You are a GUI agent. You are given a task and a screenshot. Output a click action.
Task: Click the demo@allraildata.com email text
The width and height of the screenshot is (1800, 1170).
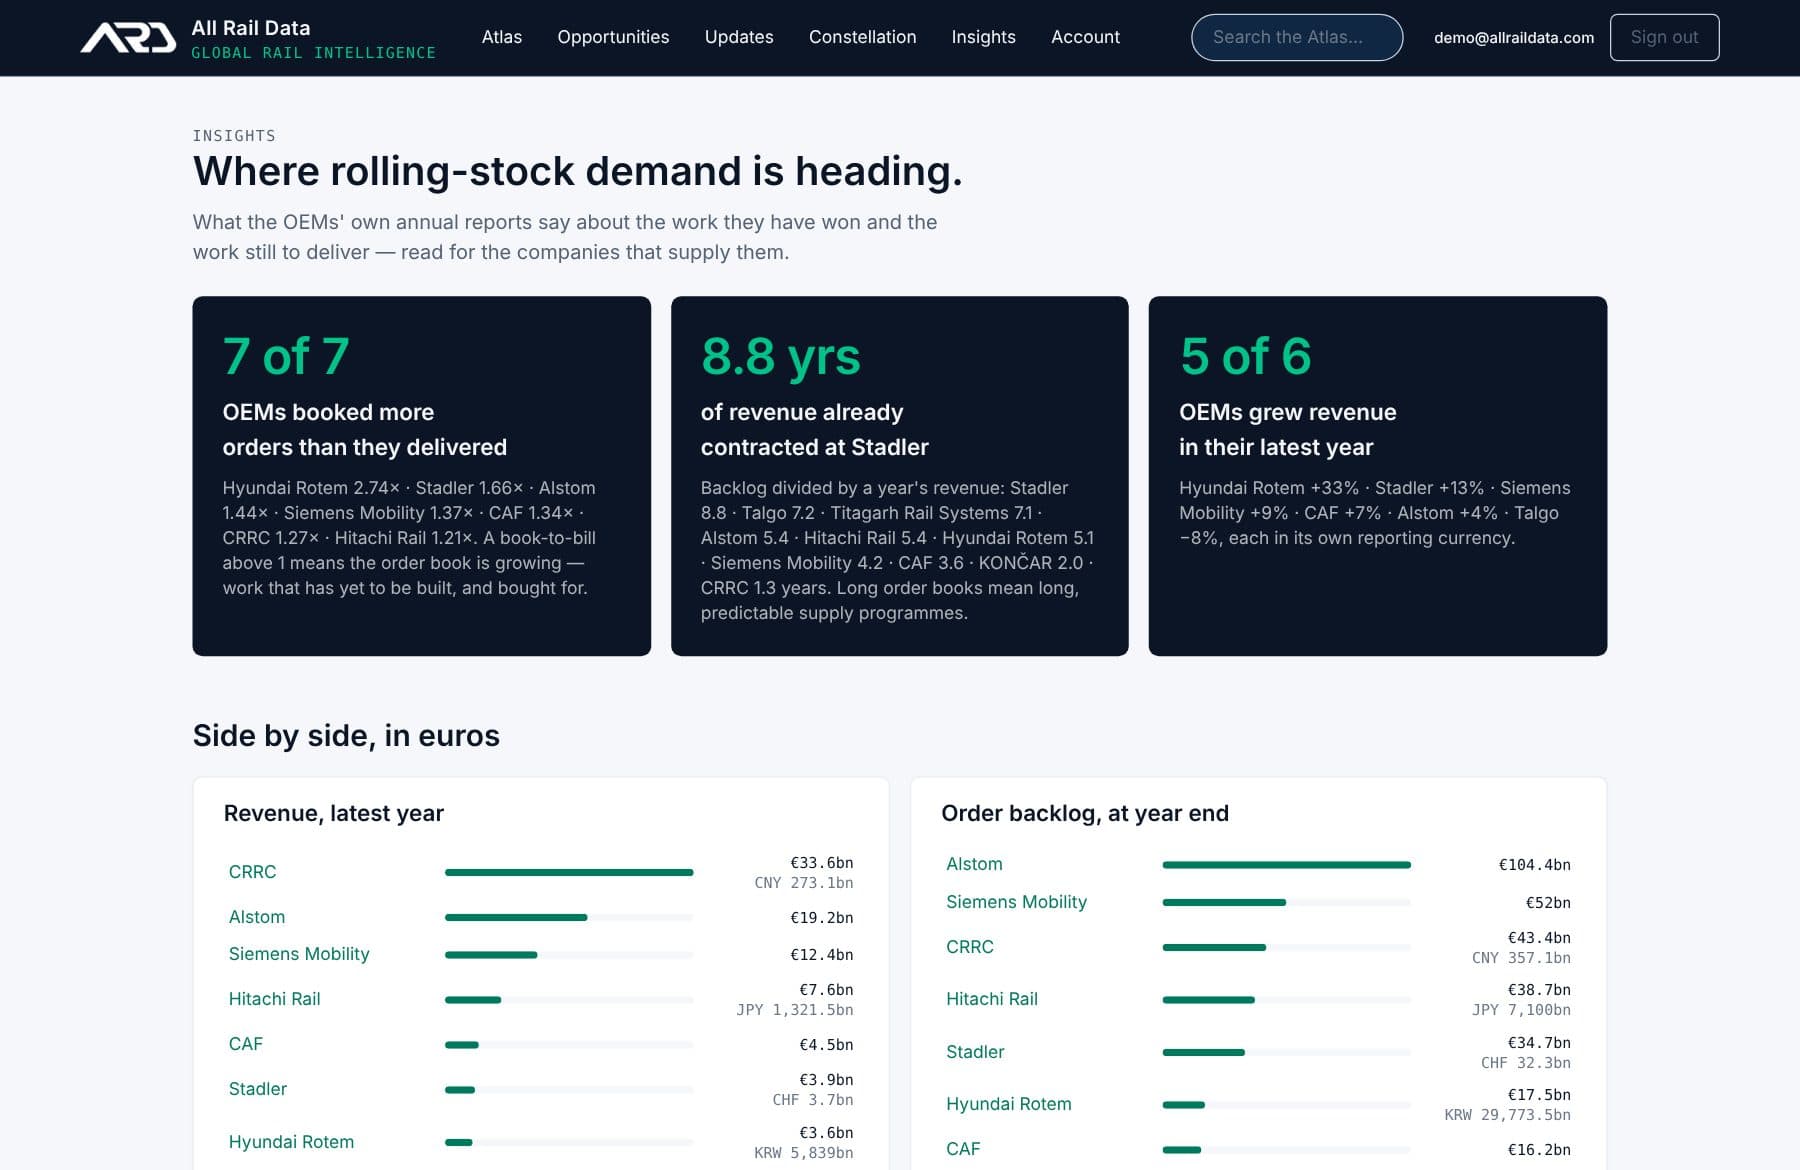coord(1514,37)
